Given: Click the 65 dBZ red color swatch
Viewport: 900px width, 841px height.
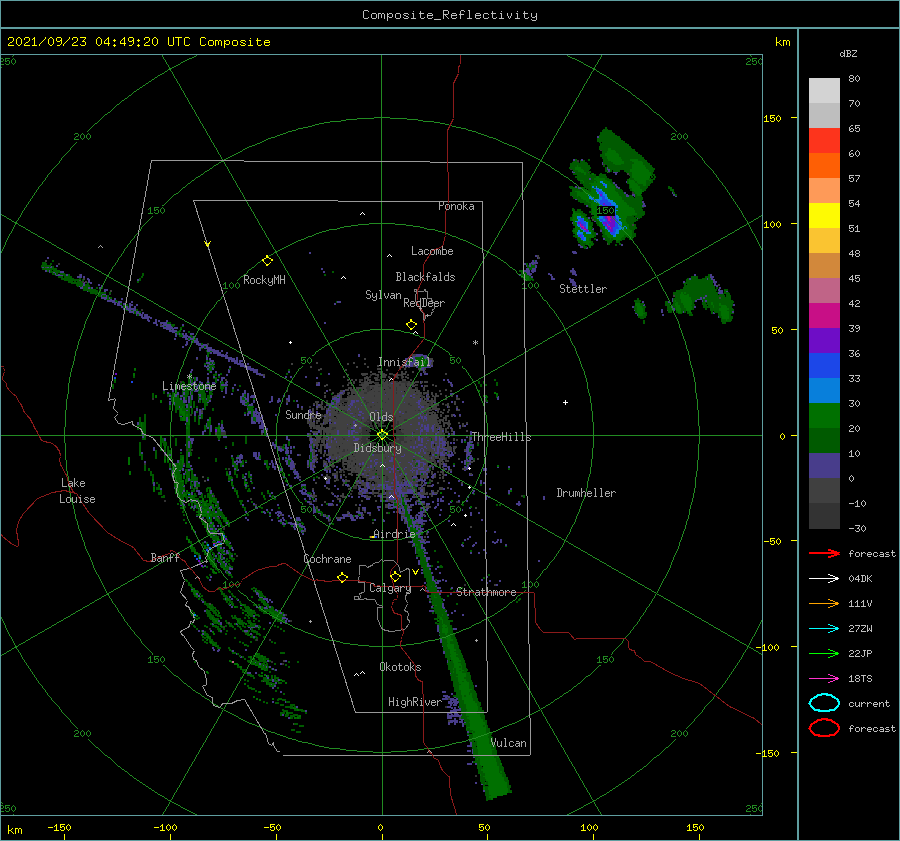Looking at the screenshot, I should 824,140.
